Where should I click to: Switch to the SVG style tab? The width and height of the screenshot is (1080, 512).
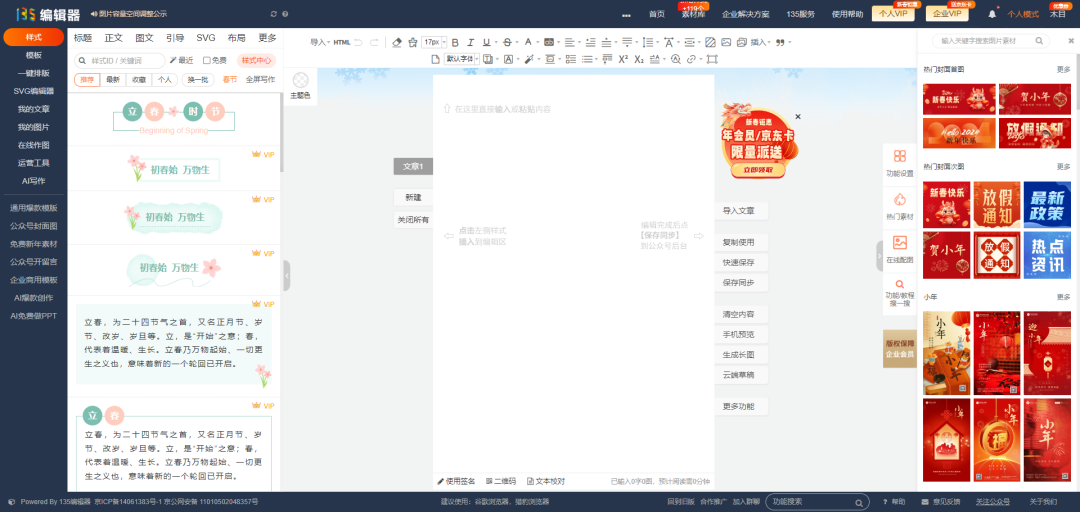[205, 37]
